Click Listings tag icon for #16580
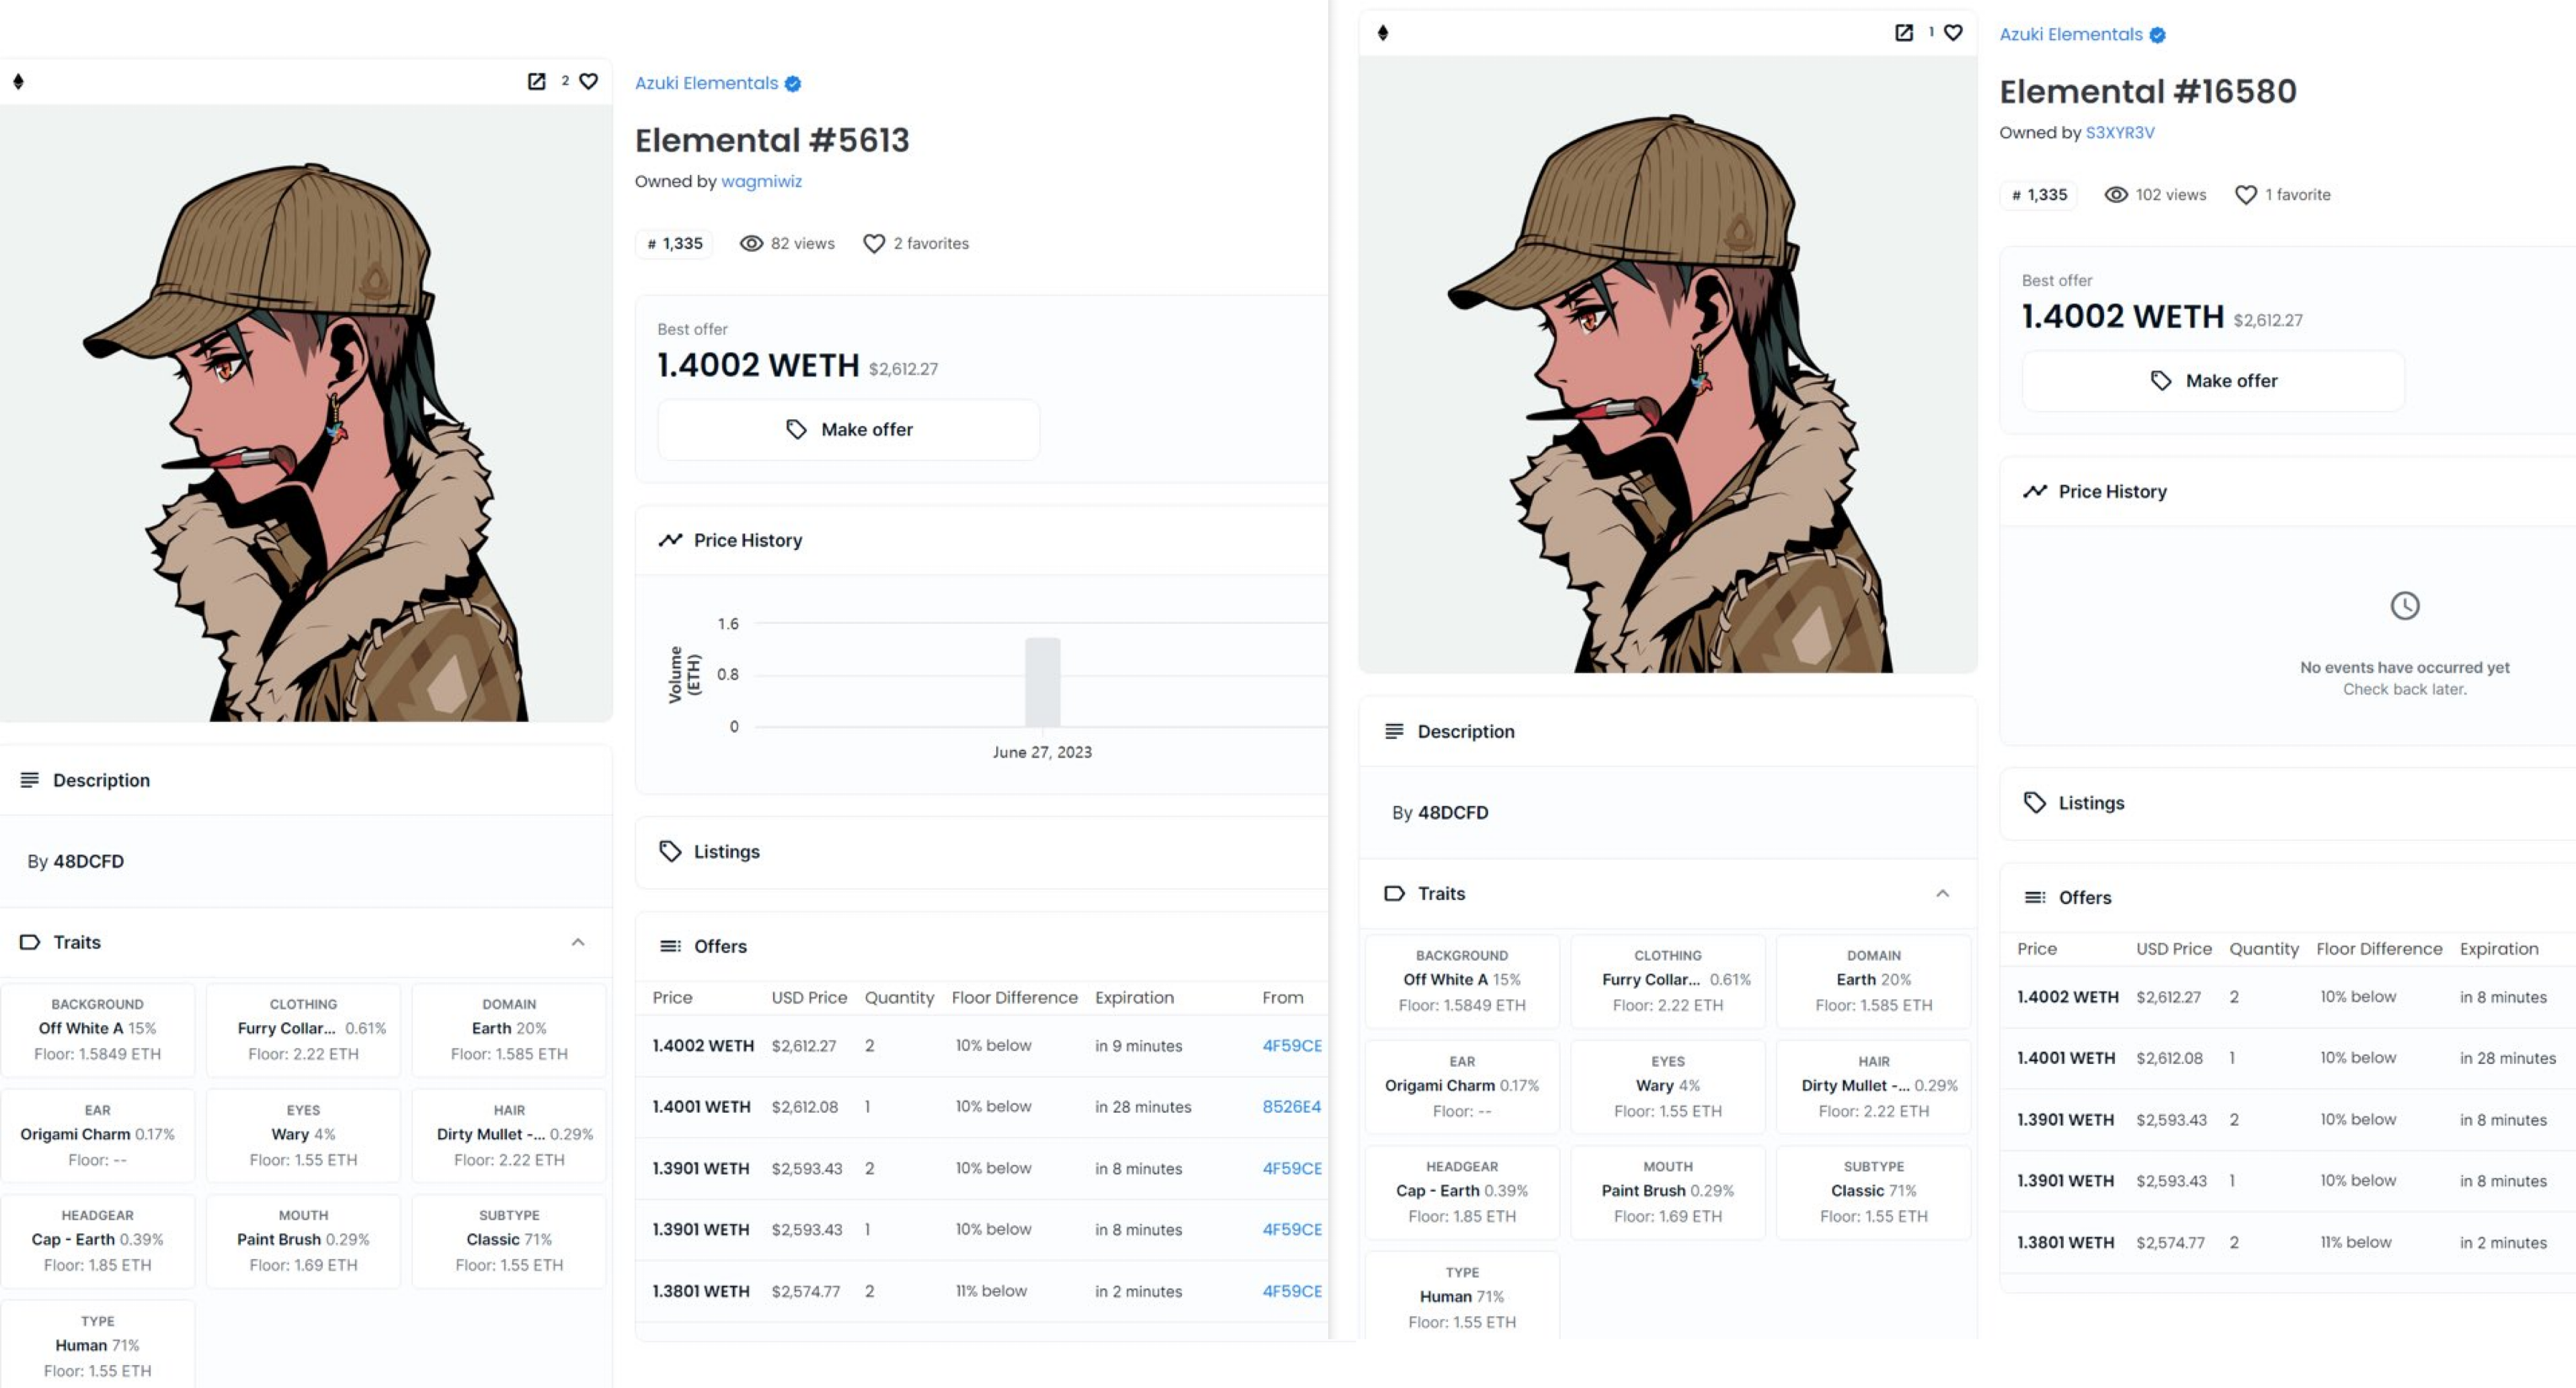The height and width of the screenshot is (1388, 2576). pyautogui.click(x=2035, y=803)
